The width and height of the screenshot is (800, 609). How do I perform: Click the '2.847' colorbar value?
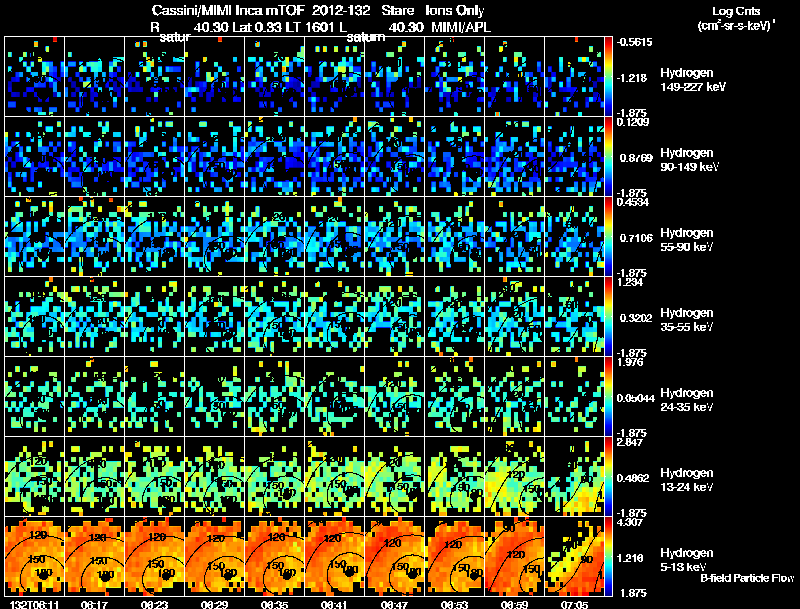630,443
